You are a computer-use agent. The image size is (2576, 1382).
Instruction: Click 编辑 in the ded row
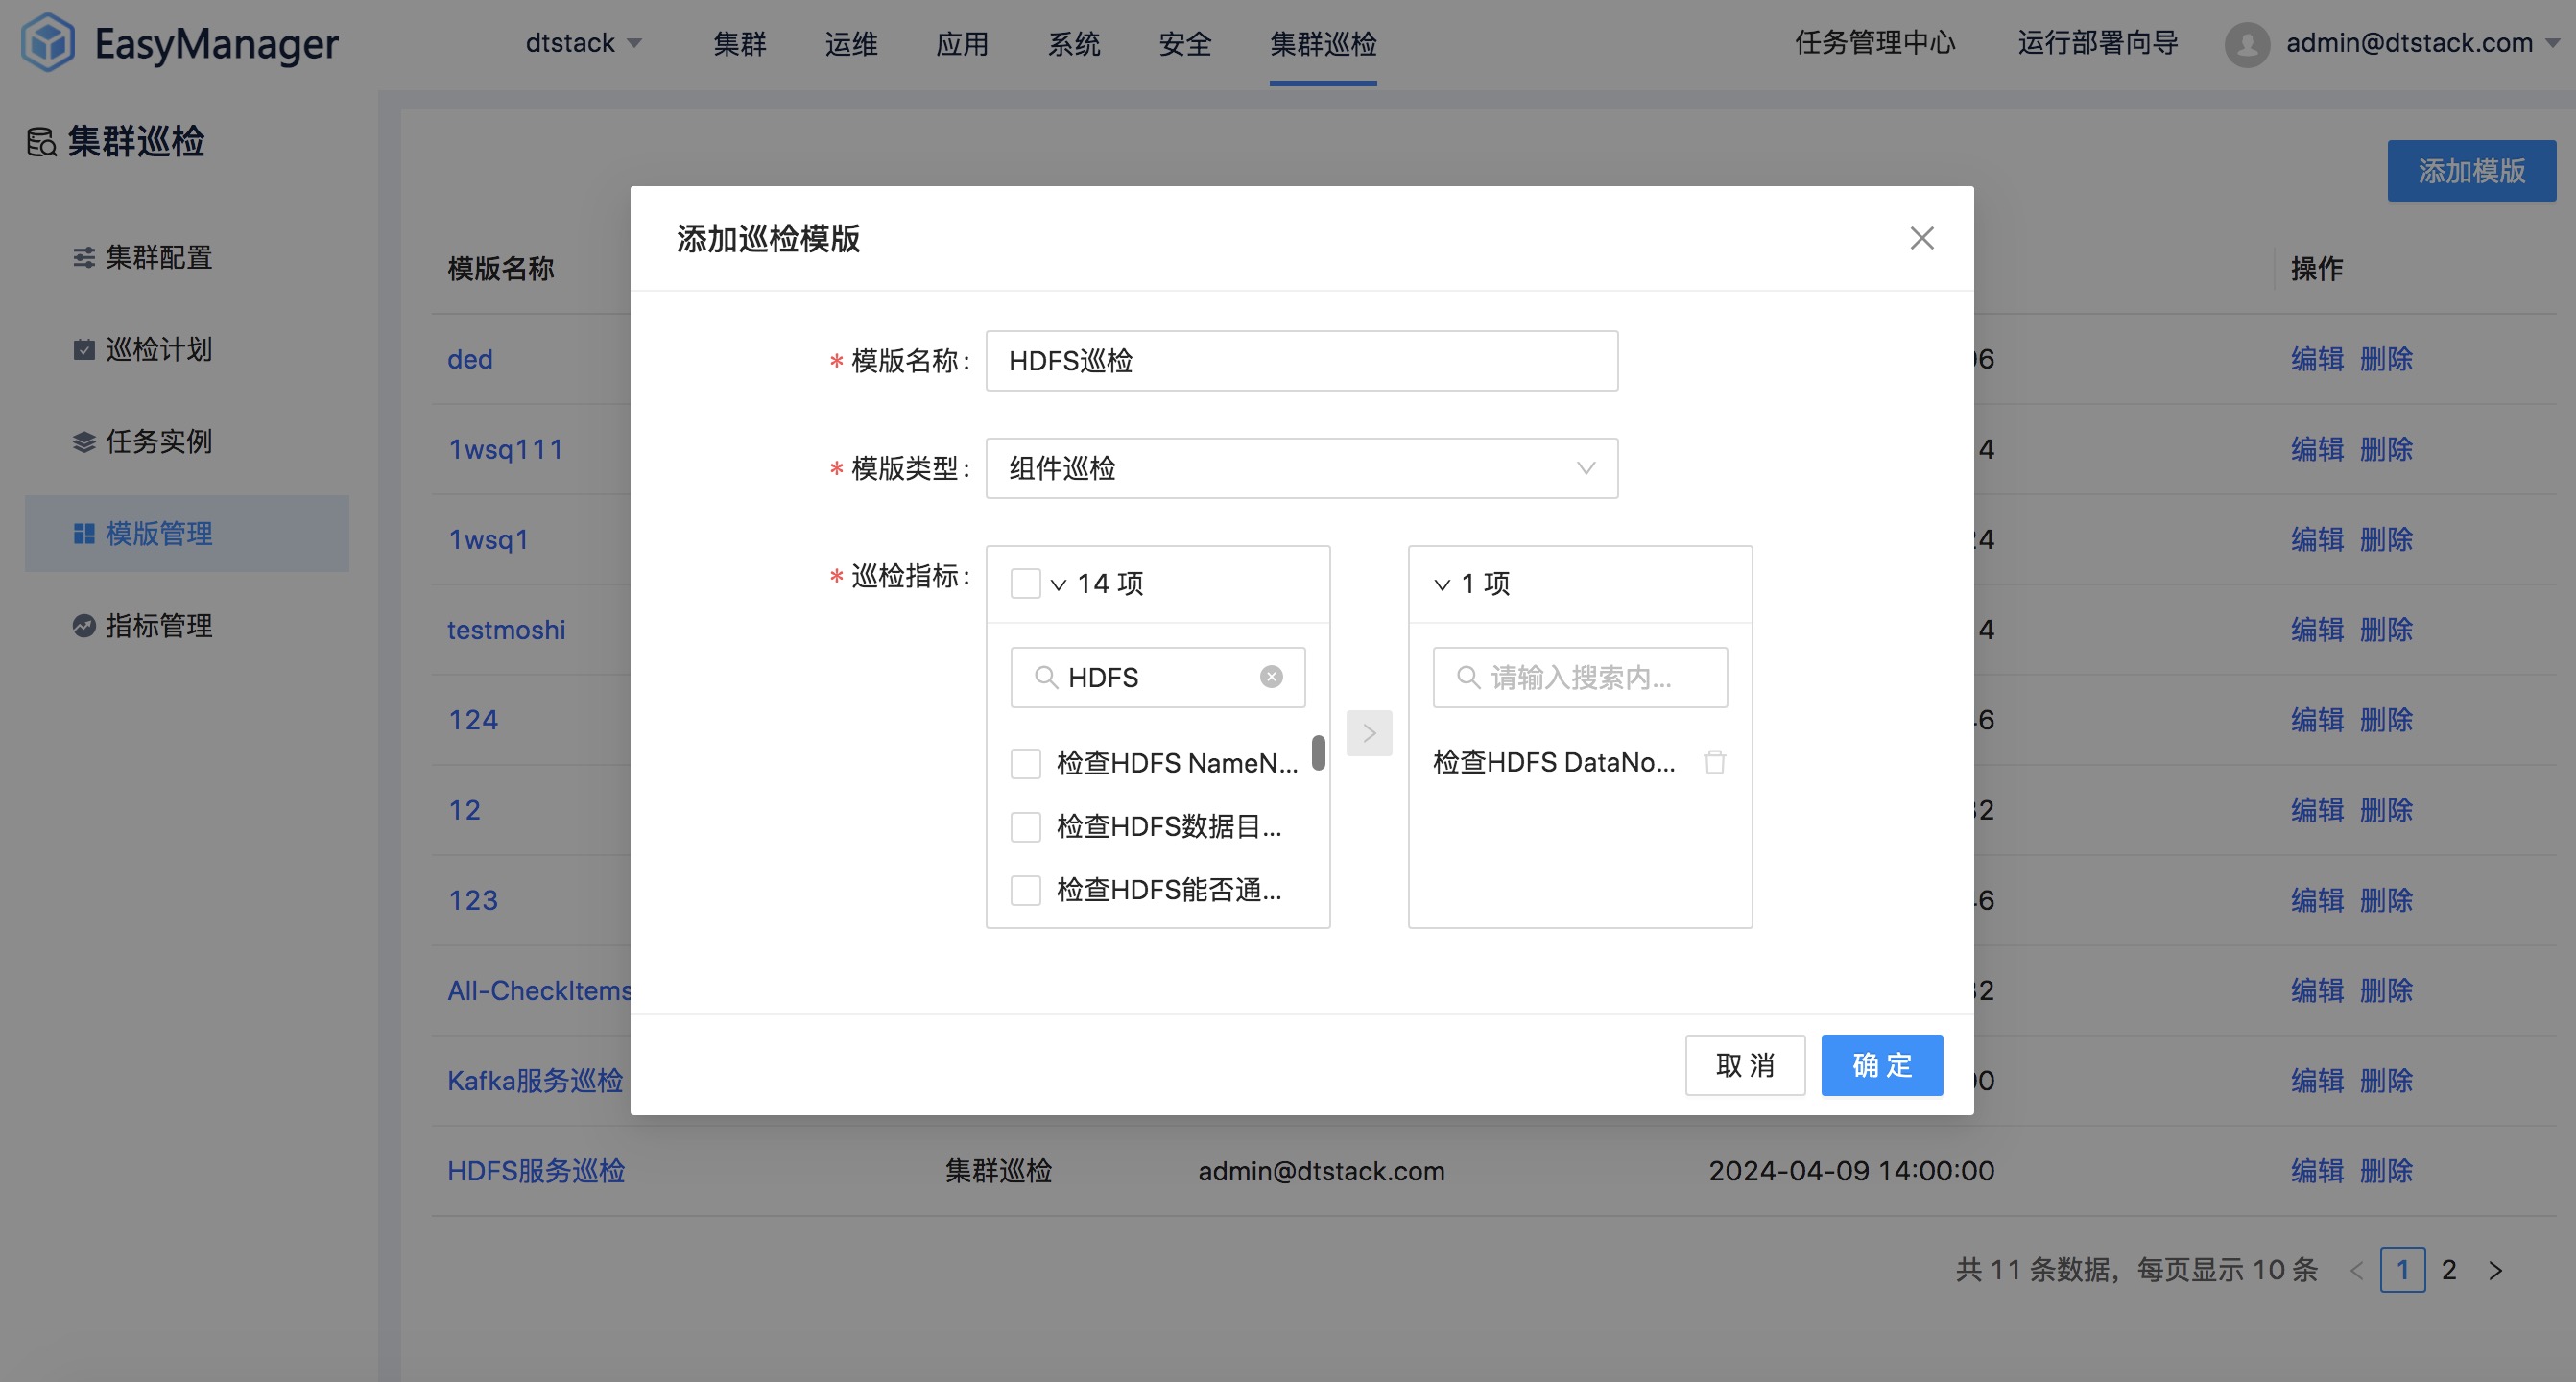(x=2317, y=359)
